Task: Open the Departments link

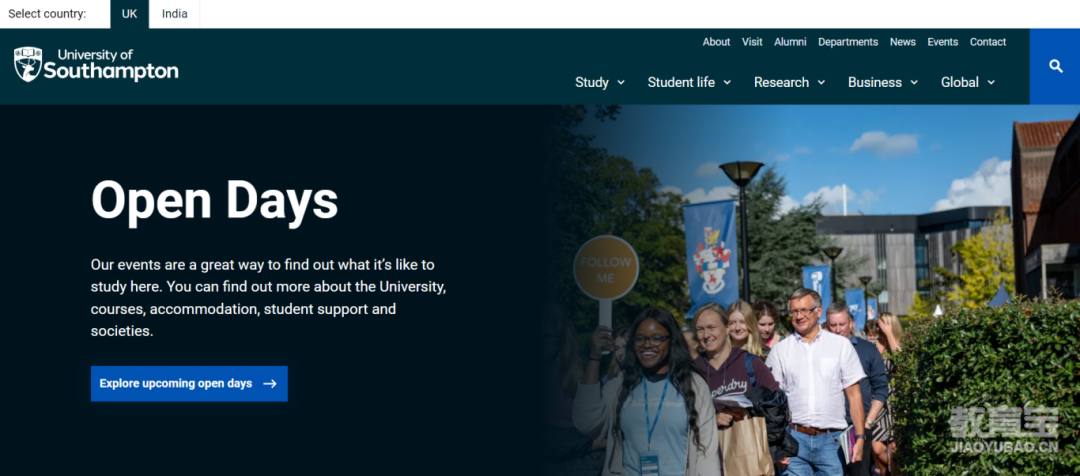Action: tap(848, 42)
